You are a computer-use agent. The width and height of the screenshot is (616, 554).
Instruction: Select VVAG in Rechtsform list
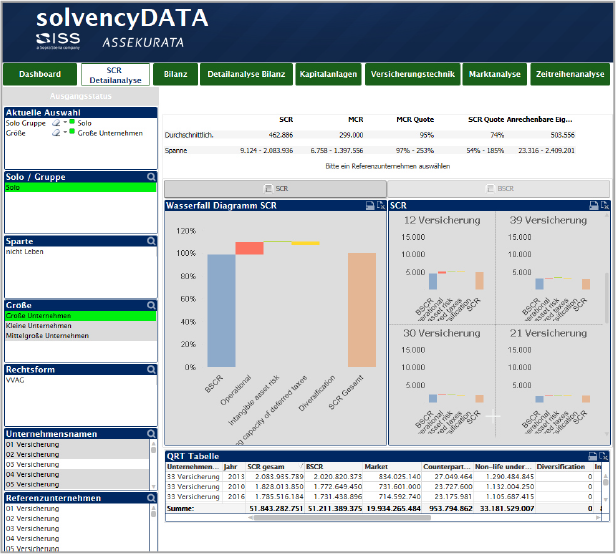[x=81, y=380]
